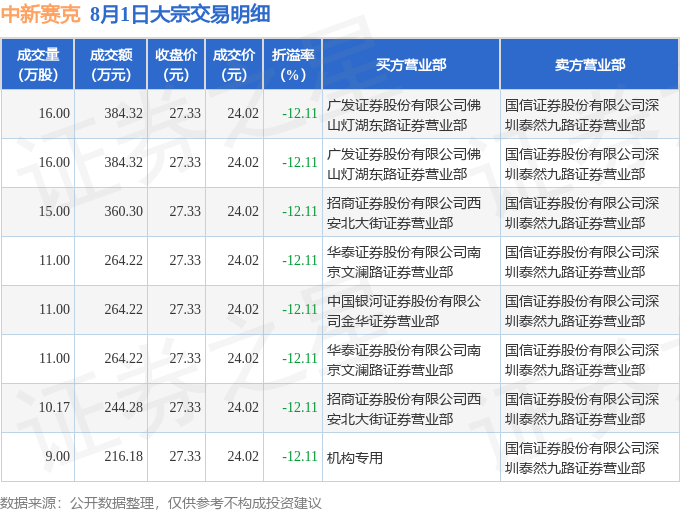Click the 8月1日大宗交易明细 title text
This screenshot has width=680, height=512.
point(180,14)
